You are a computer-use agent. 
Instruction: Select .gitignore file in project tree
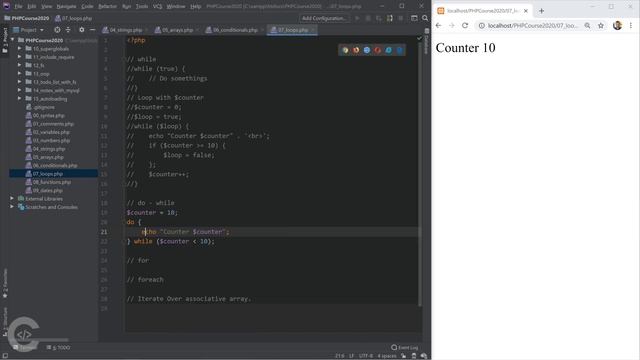40,107
